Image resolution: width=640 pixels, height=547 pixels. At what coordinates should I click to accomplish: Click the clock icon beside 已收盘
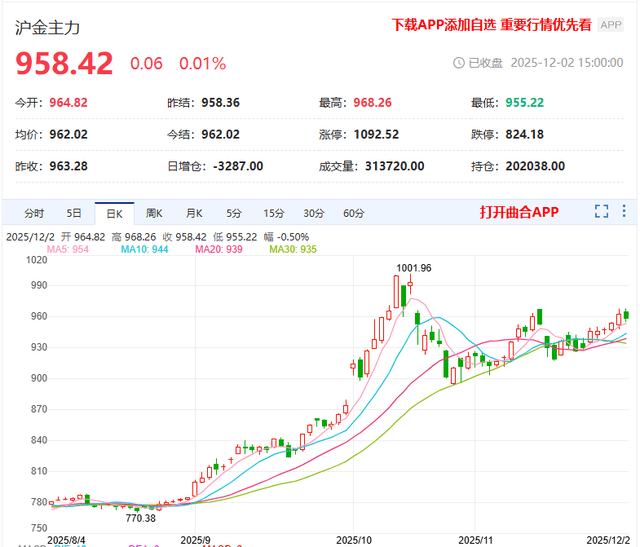(459, 62)
